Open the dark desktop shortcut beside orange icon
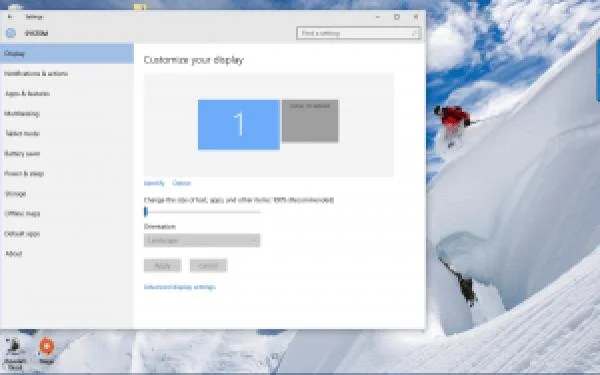Viewport: 600px width, 375px height. (x=15, y=347)
